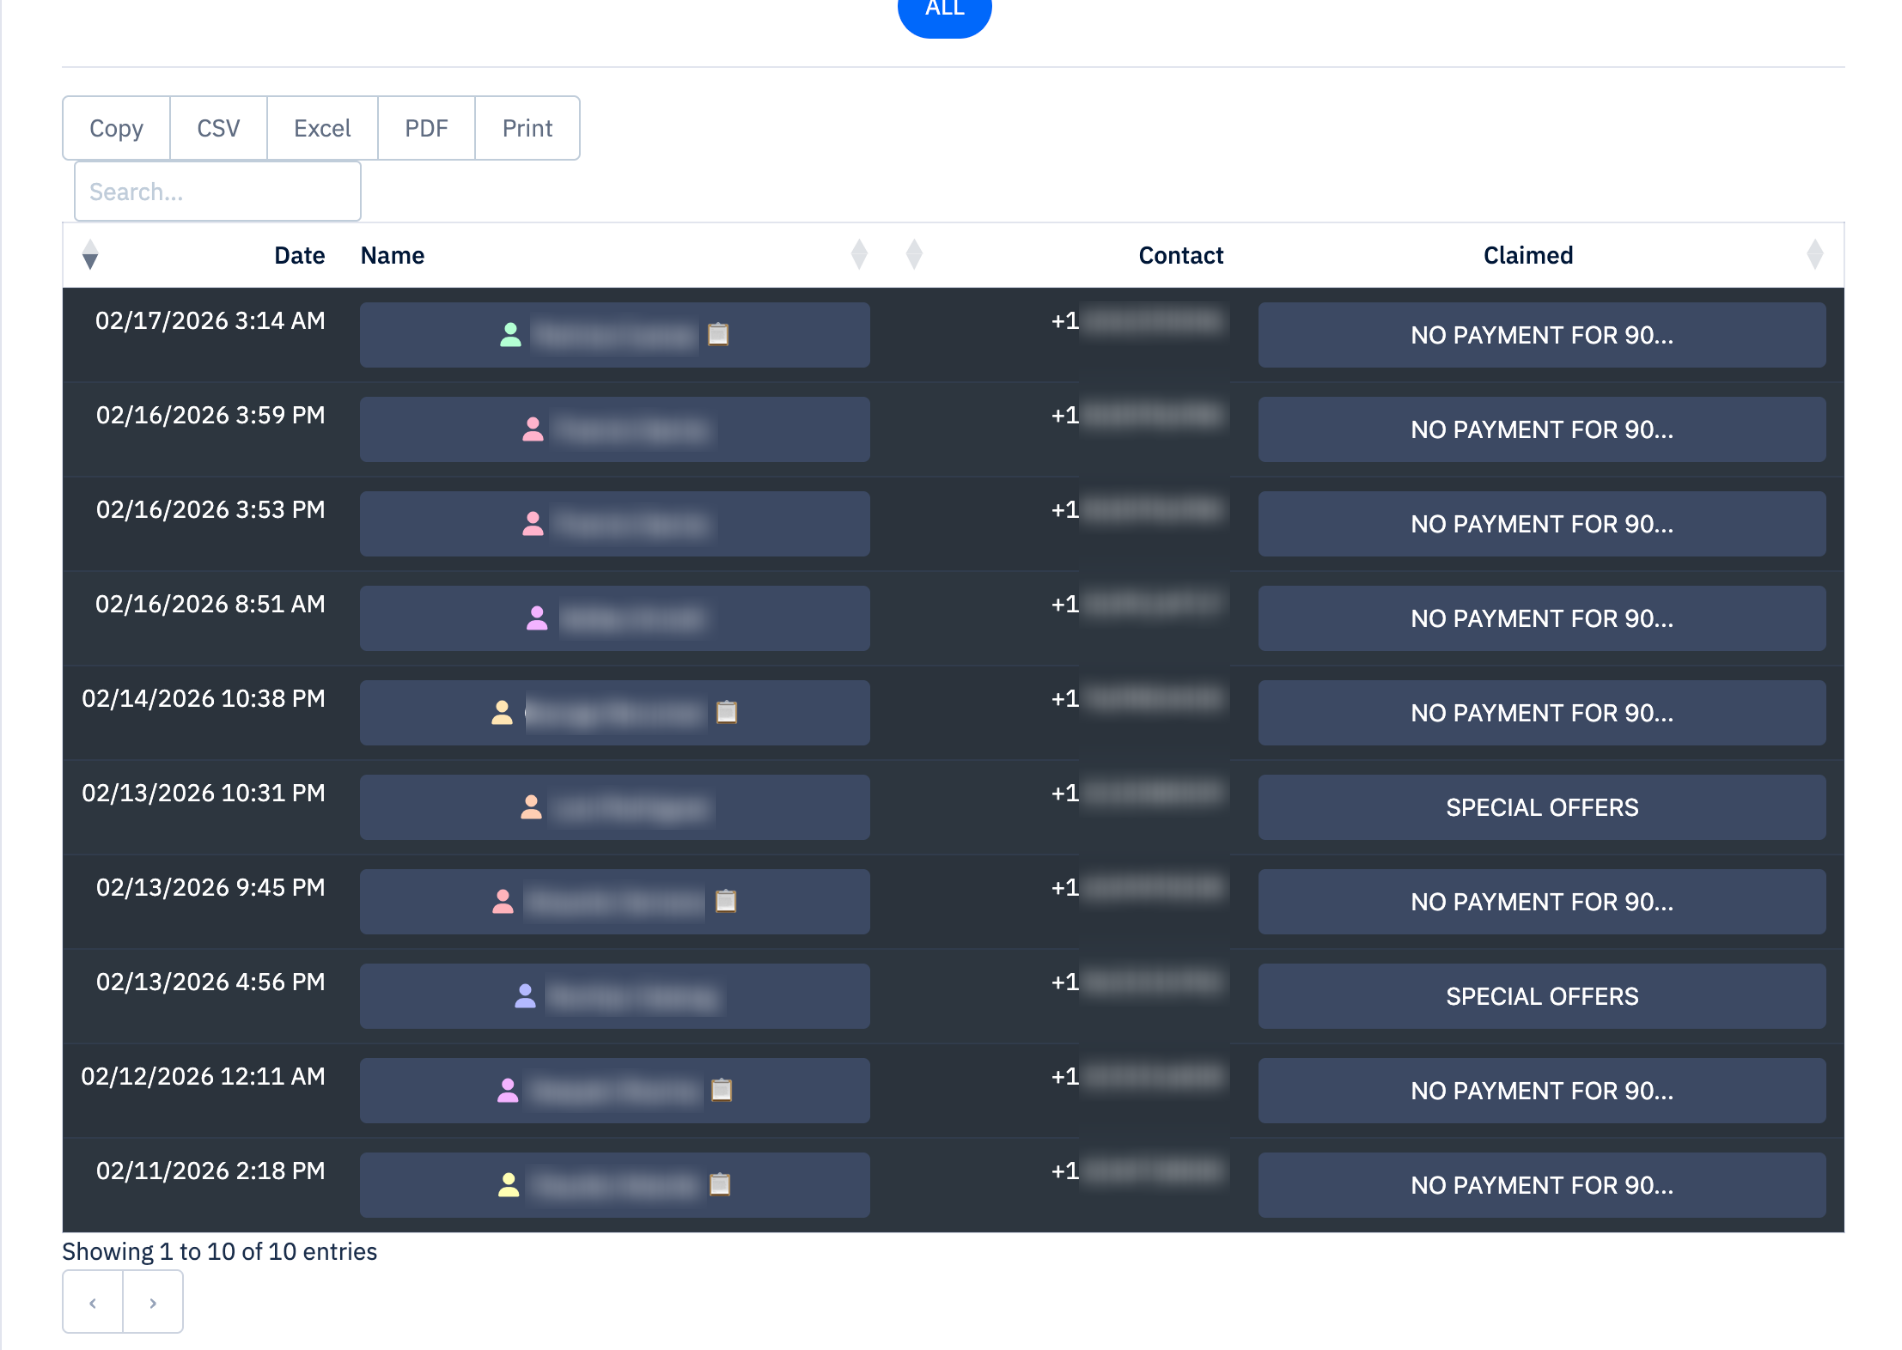1902x1350 pixels.
Task: Click date 02/14/2026 10:38 PM
Action: pos(203,699)
